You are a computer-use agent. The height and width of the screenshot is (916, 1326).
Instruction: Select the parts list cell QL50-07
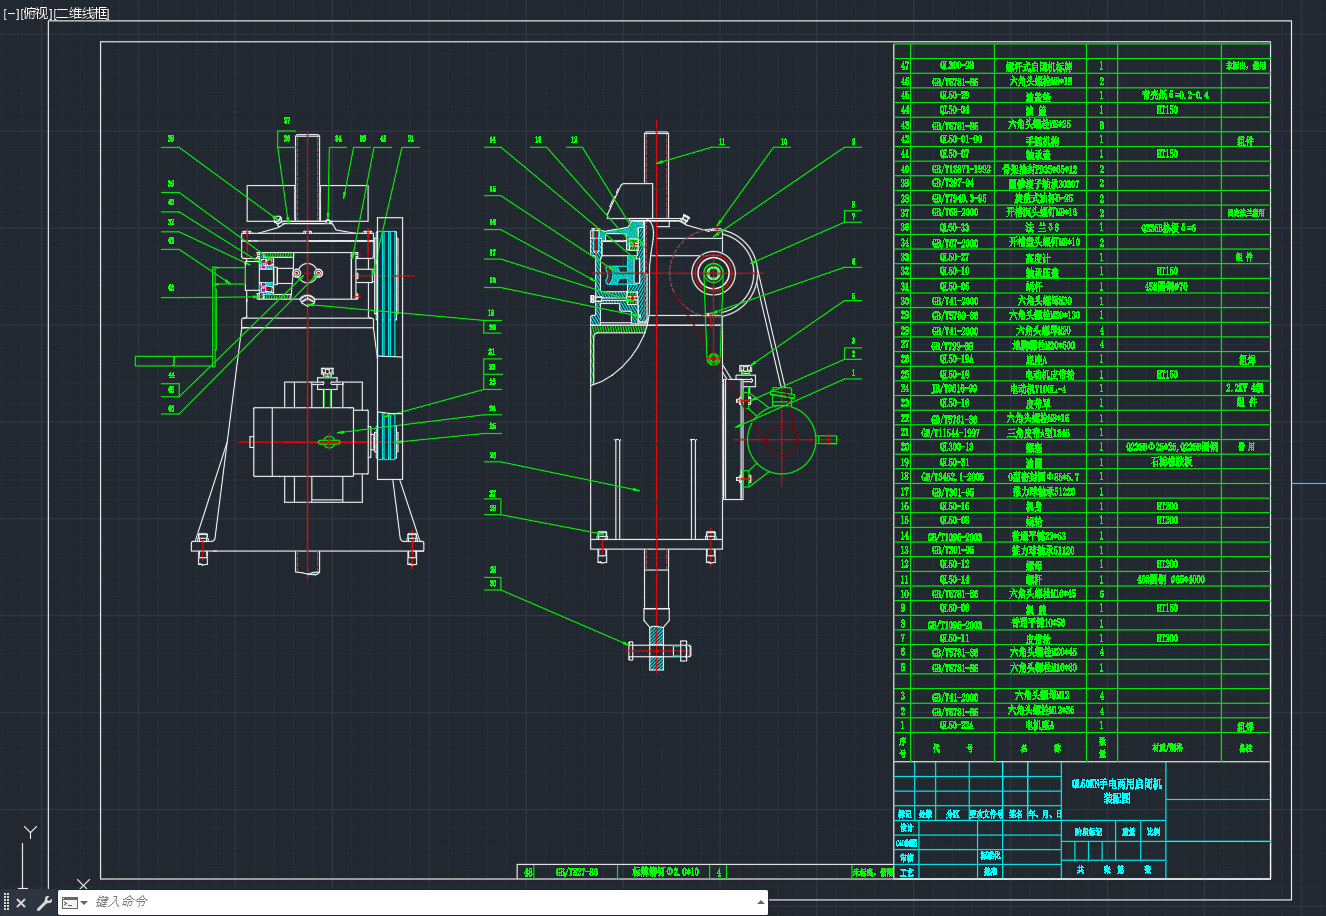(955, 154)
